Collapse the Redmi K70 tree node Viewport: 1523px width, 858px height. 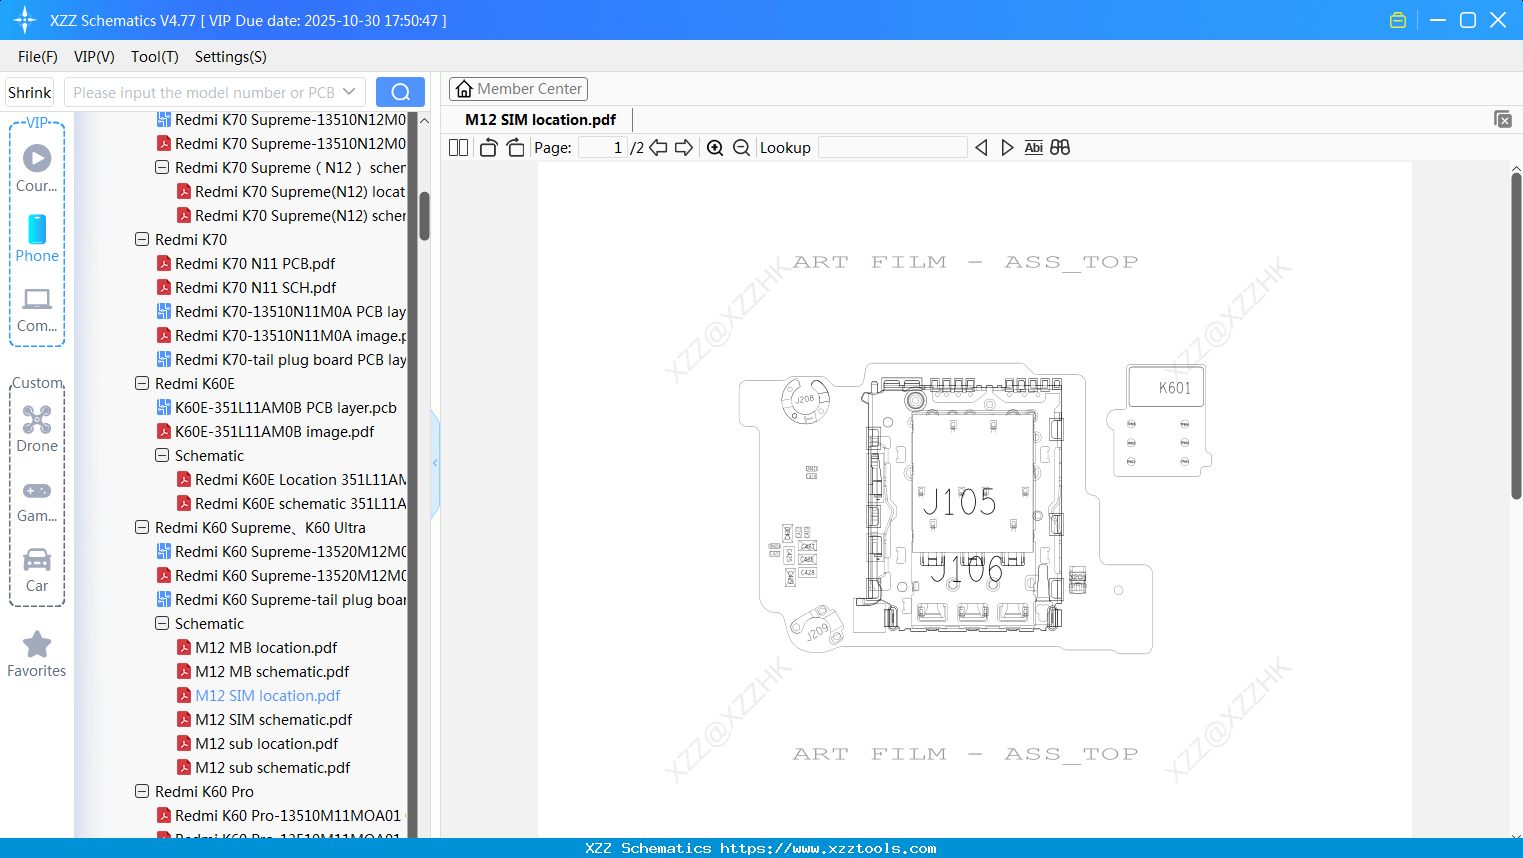click(x=141, y=239)
